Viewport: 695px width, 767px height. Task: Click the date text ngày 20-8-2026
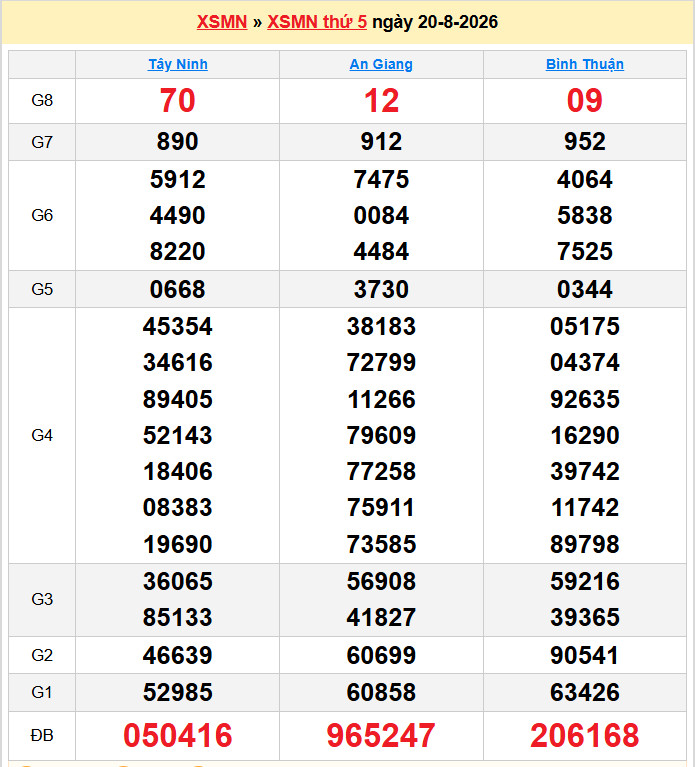[435, 22]
